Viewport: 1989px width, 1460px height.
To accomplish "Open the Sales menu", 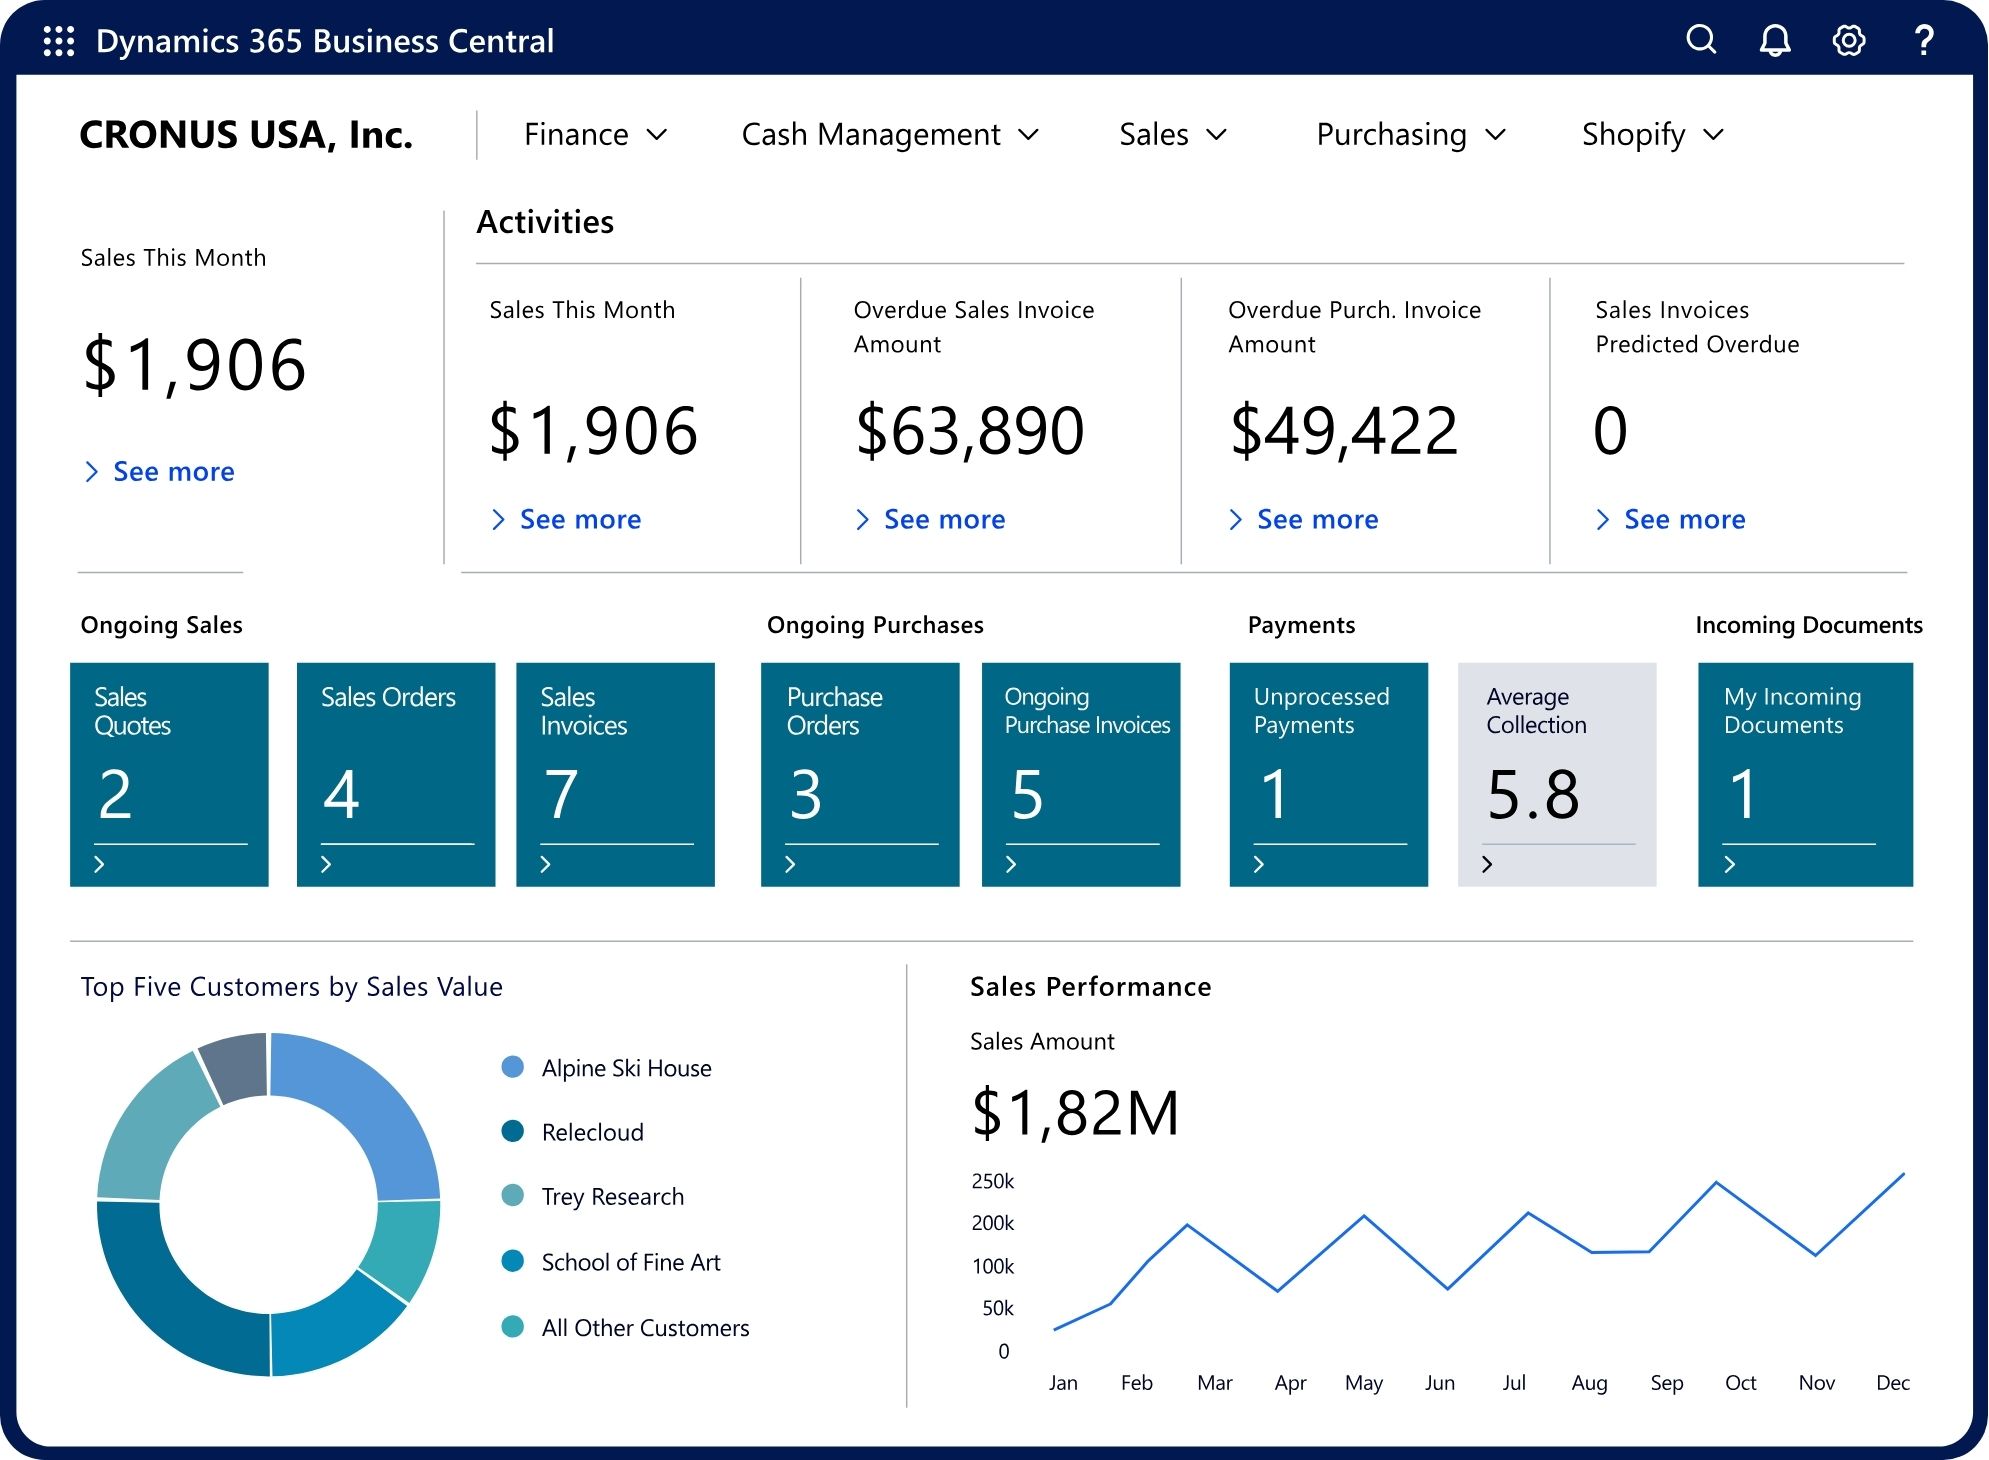I will [x=1173, y=135].
